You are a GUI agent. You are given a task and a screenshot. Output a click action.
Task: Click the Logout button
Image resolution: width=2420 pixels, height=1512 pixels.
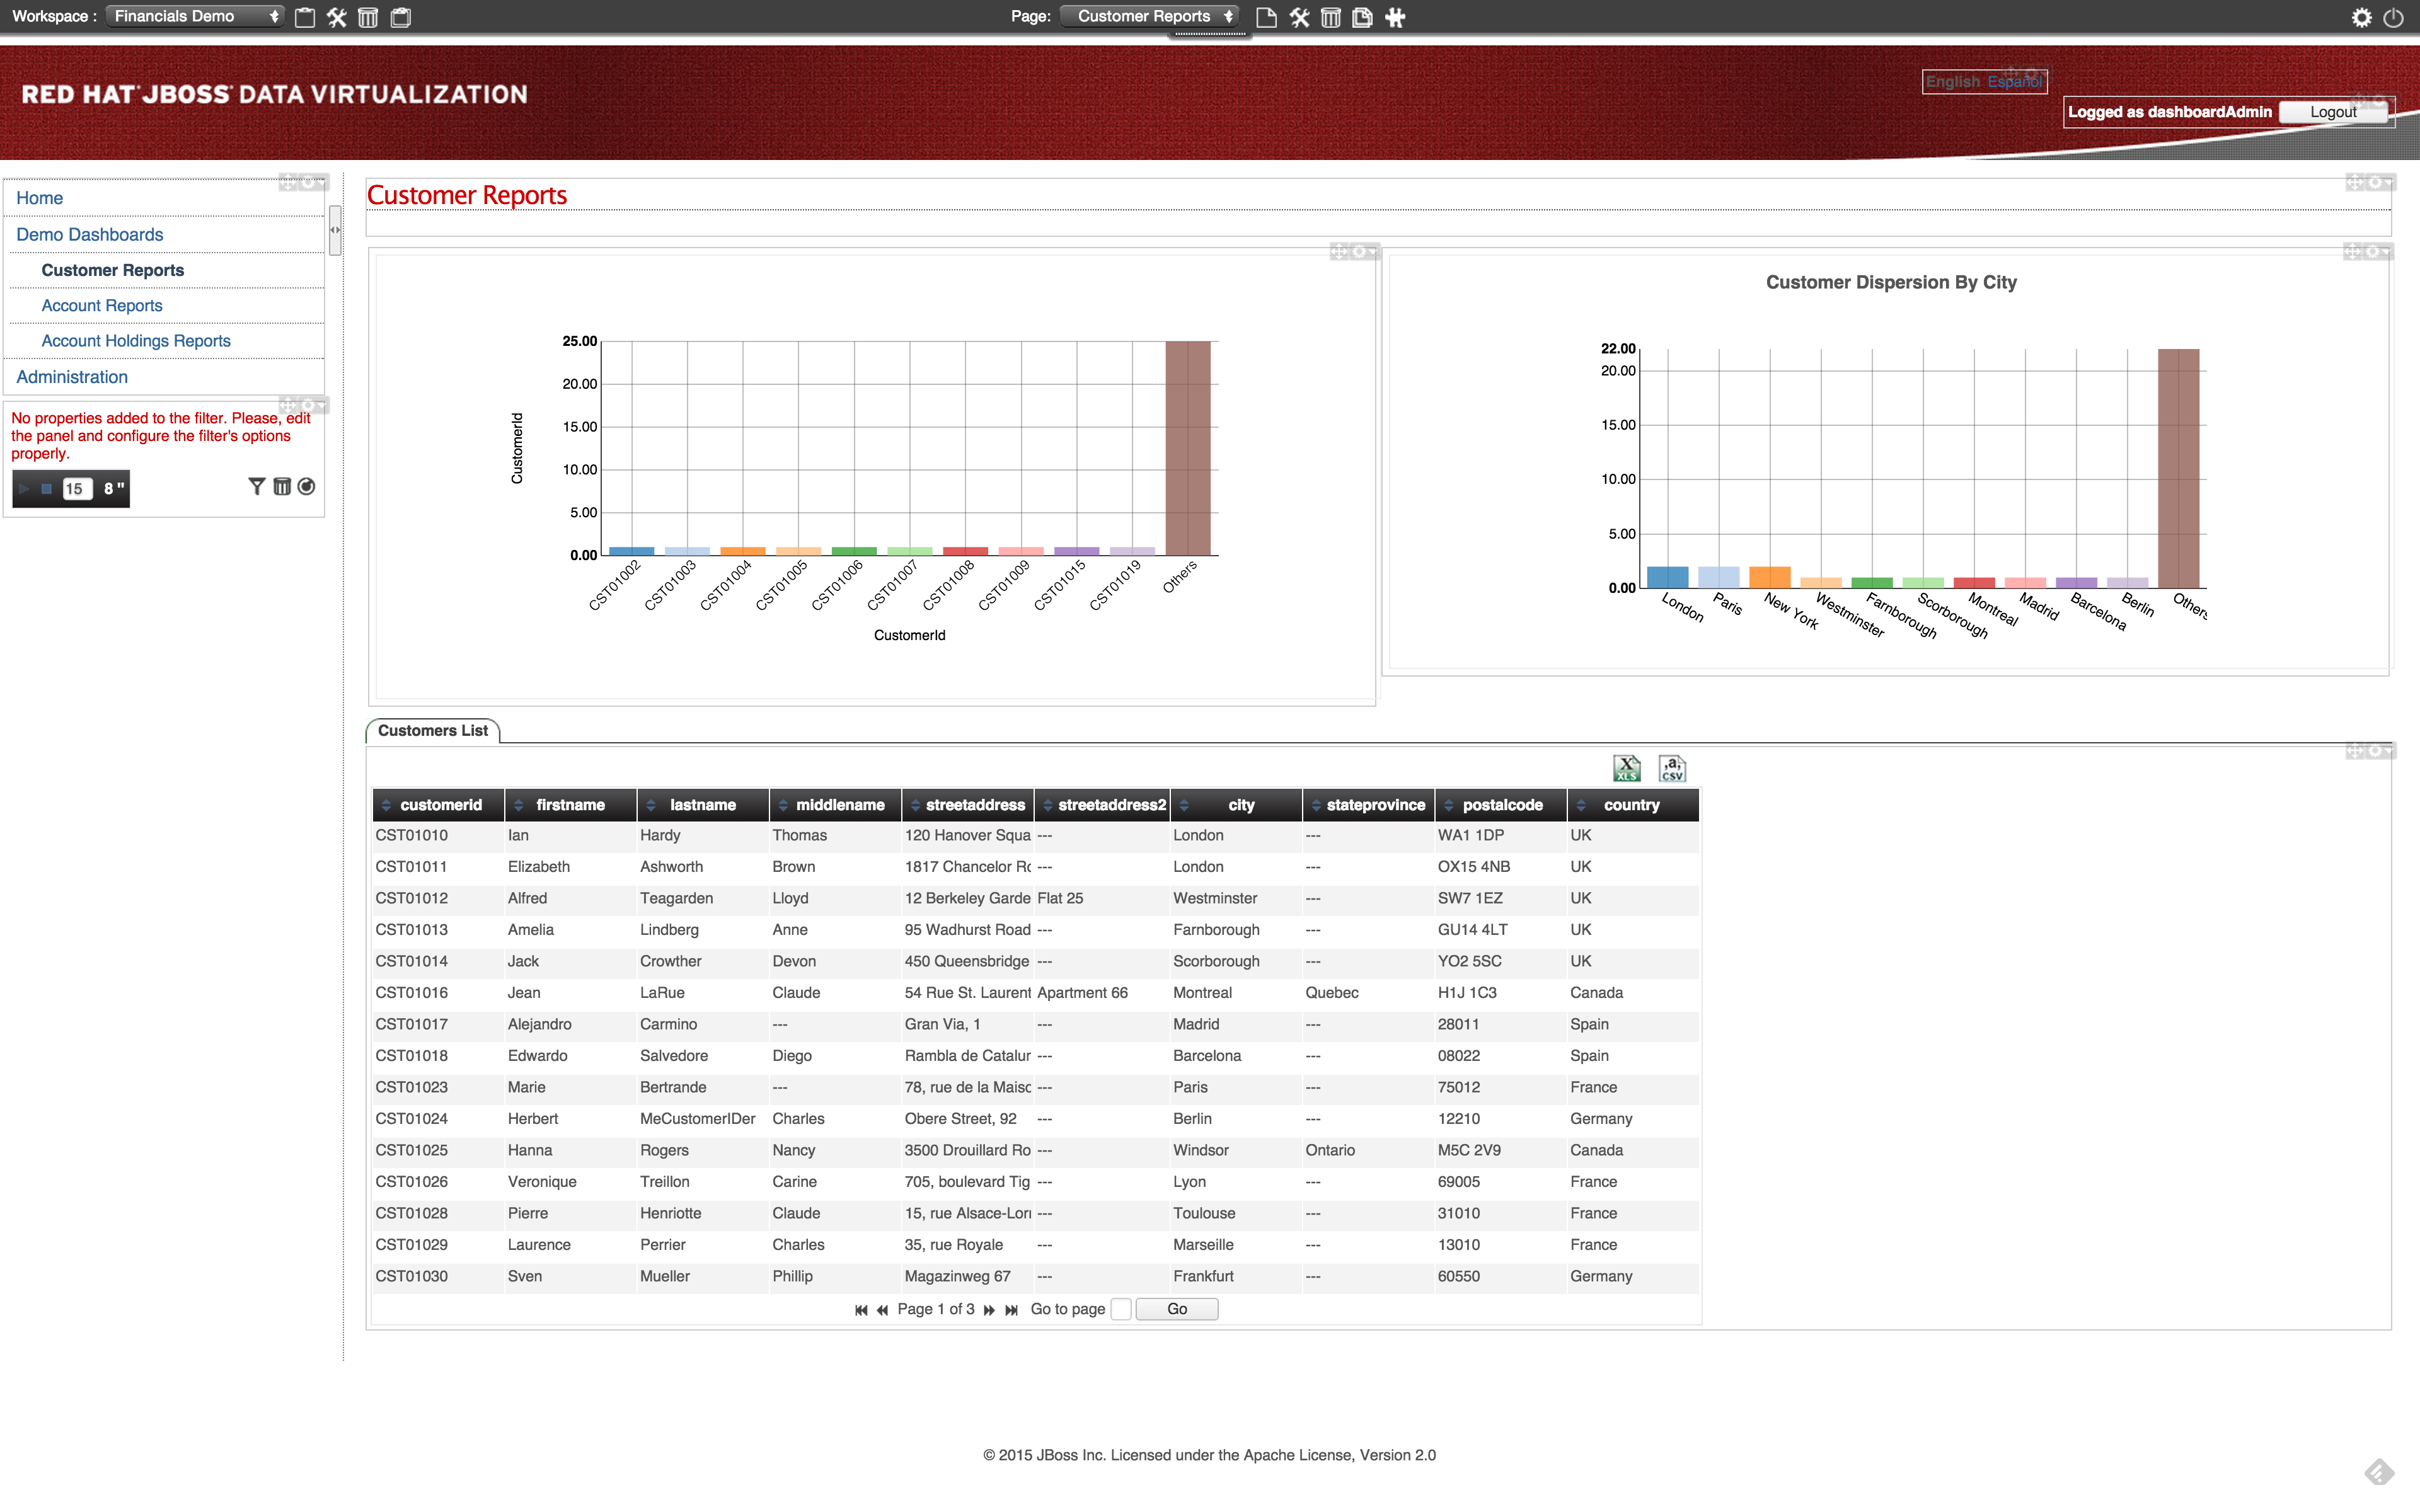2332,112
